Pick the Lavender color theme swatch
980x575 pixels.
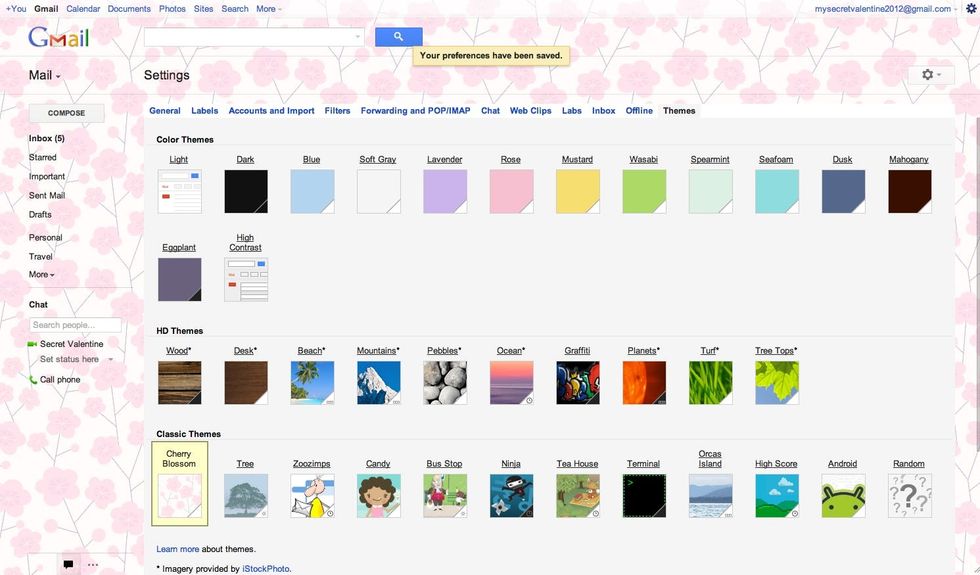click(x=444, y=191)
